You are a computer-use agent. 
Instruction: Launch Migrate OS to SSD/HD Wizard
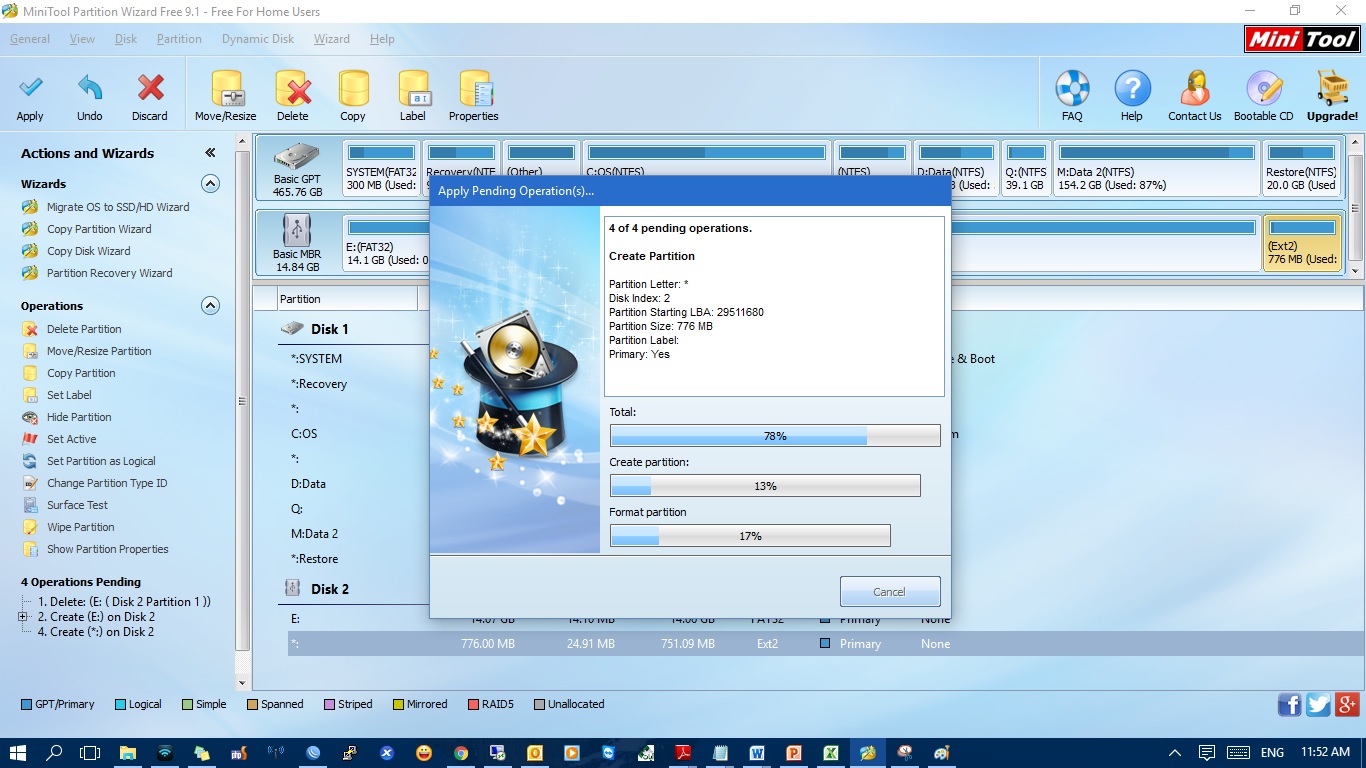pyautogui.click(x=118, y=207)
